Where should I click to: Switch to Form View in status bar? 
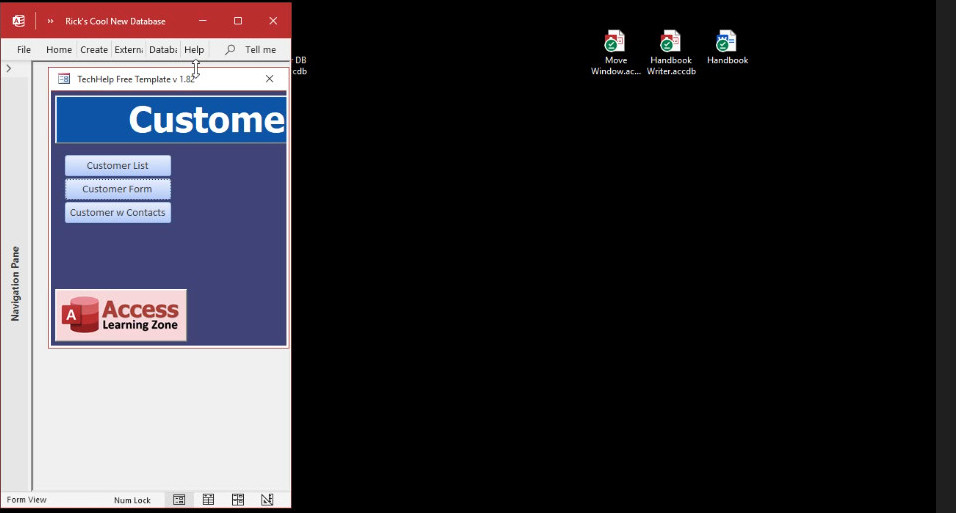click(179, 499)
